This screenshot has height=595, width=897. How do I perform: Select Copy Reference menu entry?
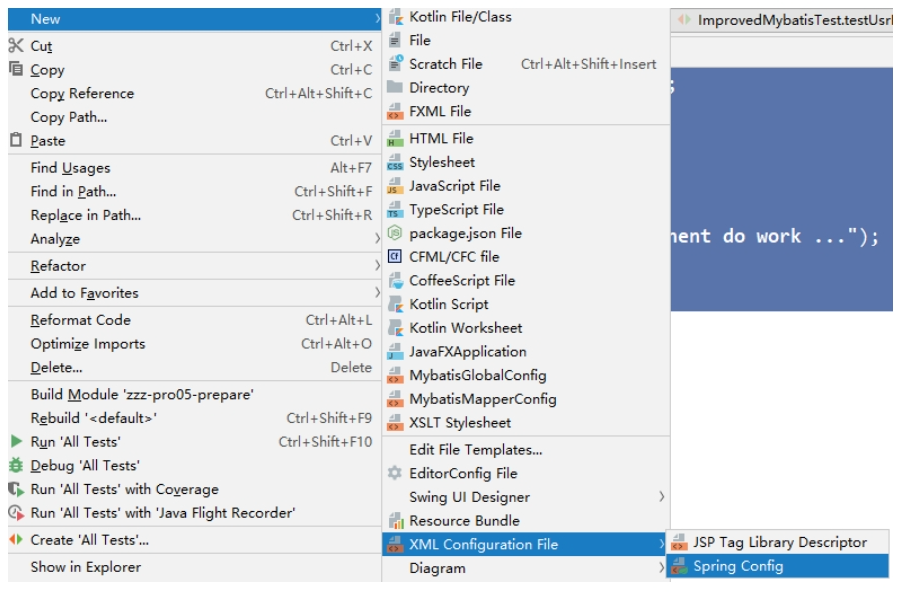click(x=195, y=93)
